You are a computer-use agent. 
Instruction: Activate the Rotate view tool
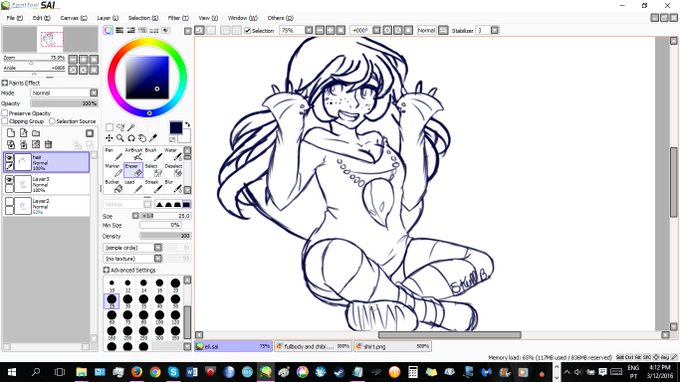131,138
